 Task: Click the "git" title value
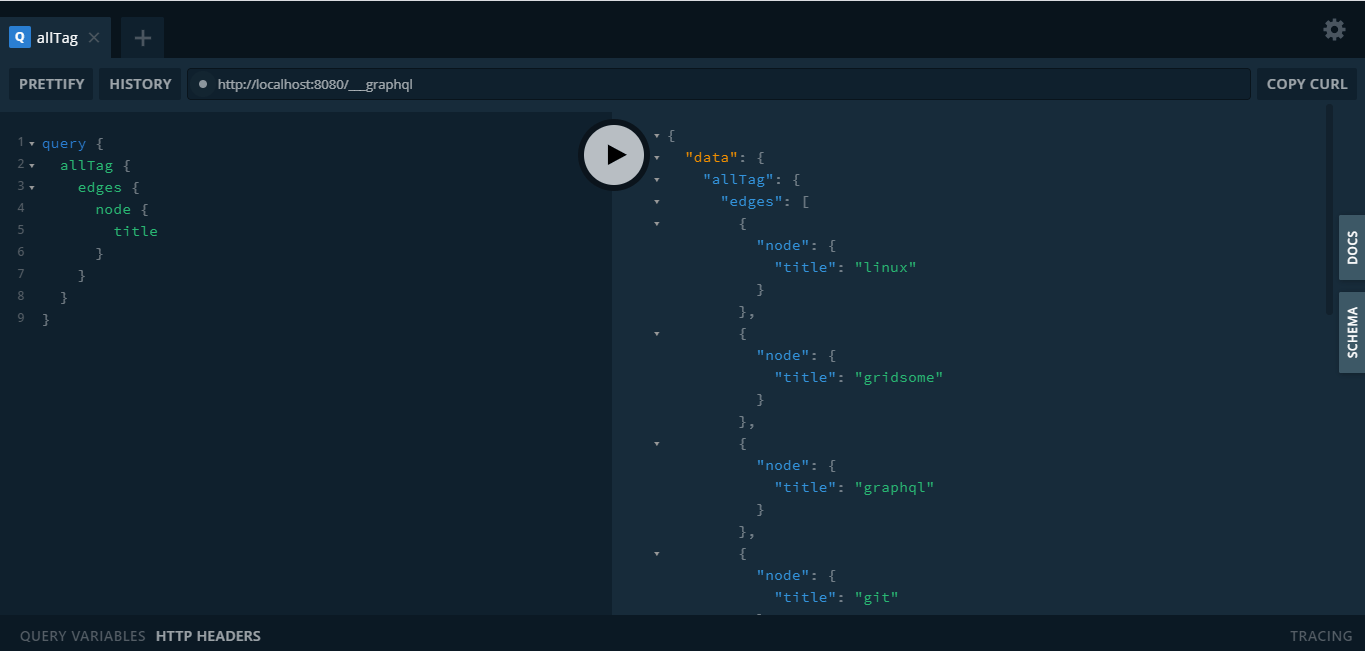pos(877,597)
